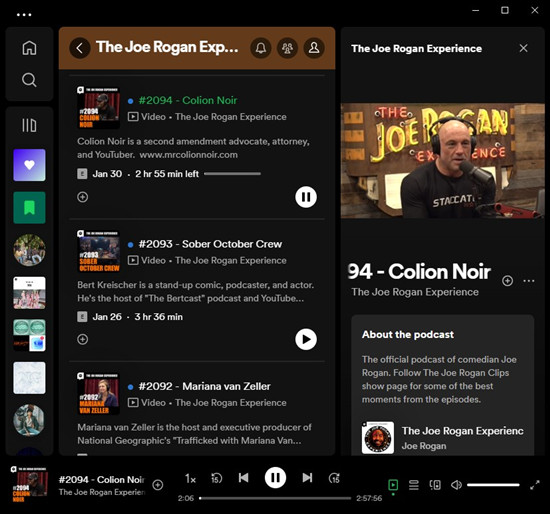550x514 pixels.
Task: Go back with the arrow button
Action: [80, 48]
